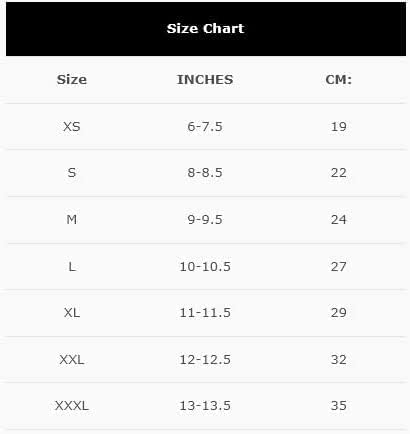Click the 27 cm value
This screenshot has height=434, width=410.
click(339, 267)
